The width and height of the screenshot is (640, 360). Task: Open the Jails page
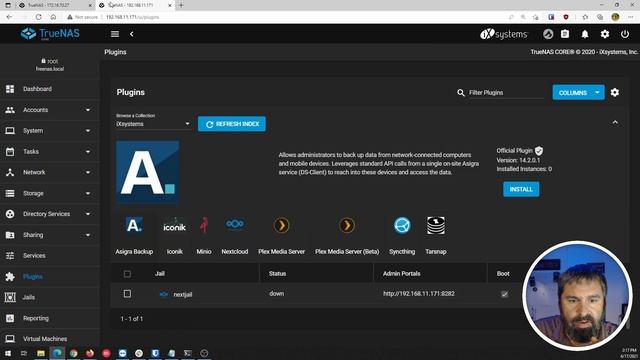point(50,297)
